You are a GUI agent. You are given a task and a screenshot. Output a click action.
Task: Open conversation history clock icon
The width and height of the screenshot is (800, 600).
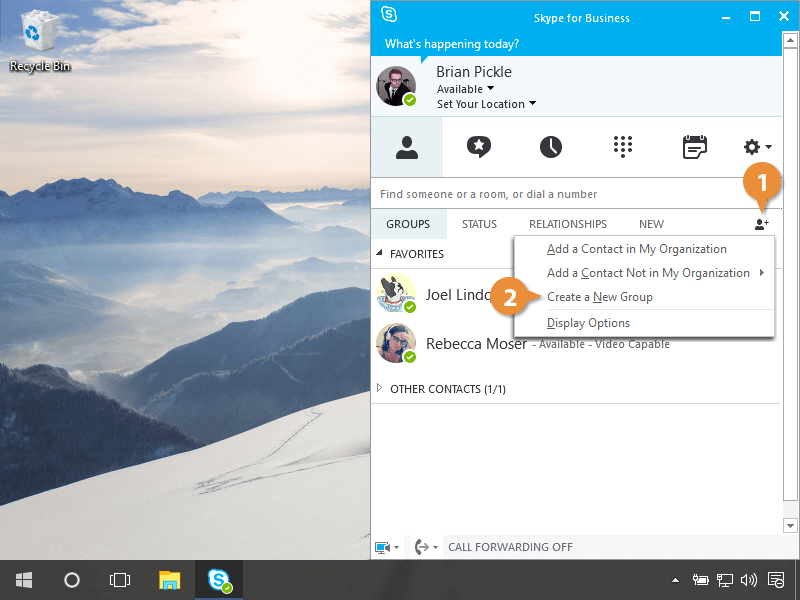(x=551, y=147)
